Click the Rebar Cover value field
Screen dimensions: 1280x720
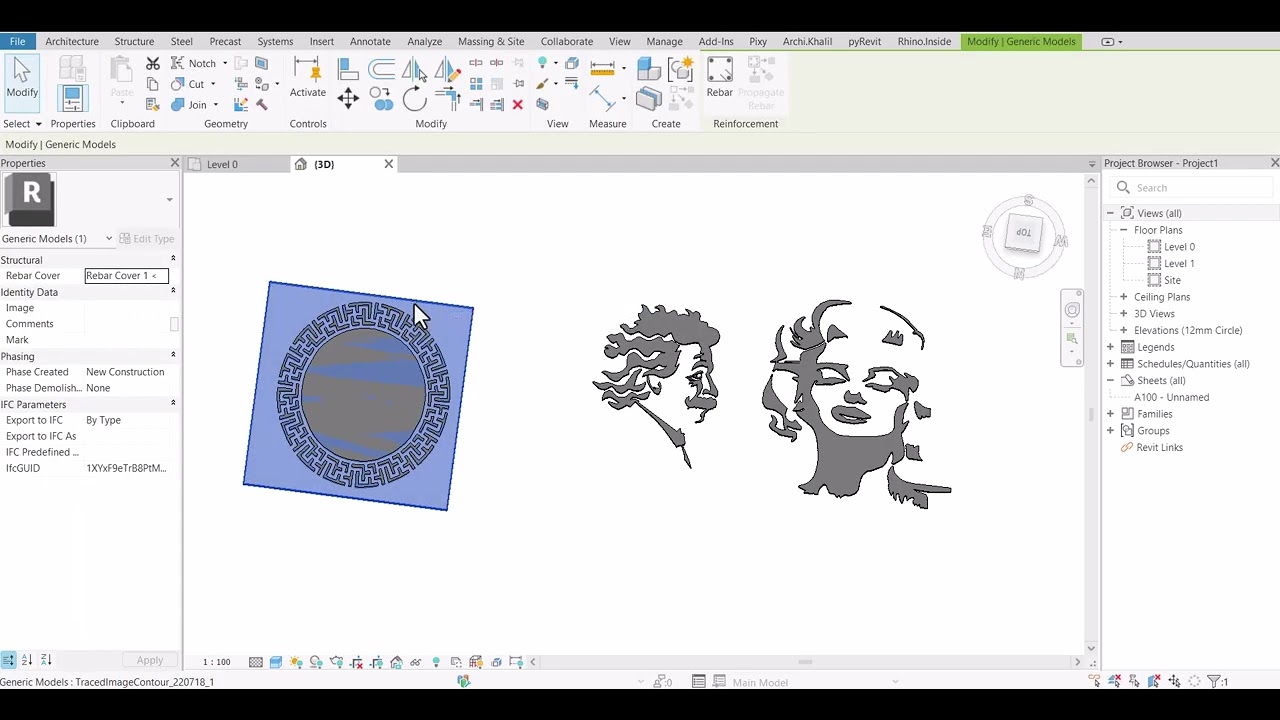tap(126, 276)
